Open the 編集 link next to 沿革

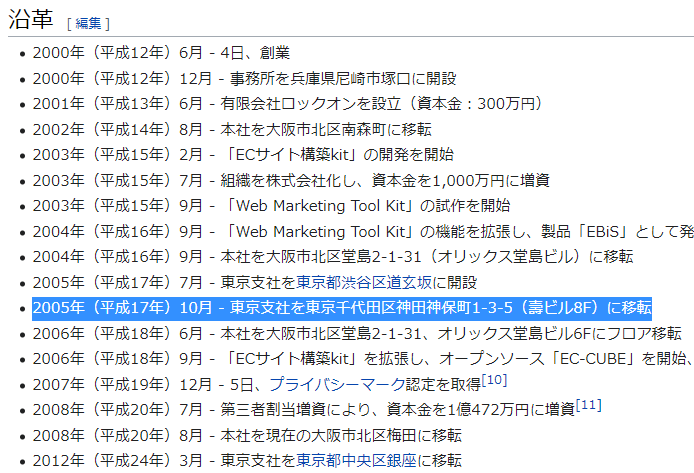(88, 23)
